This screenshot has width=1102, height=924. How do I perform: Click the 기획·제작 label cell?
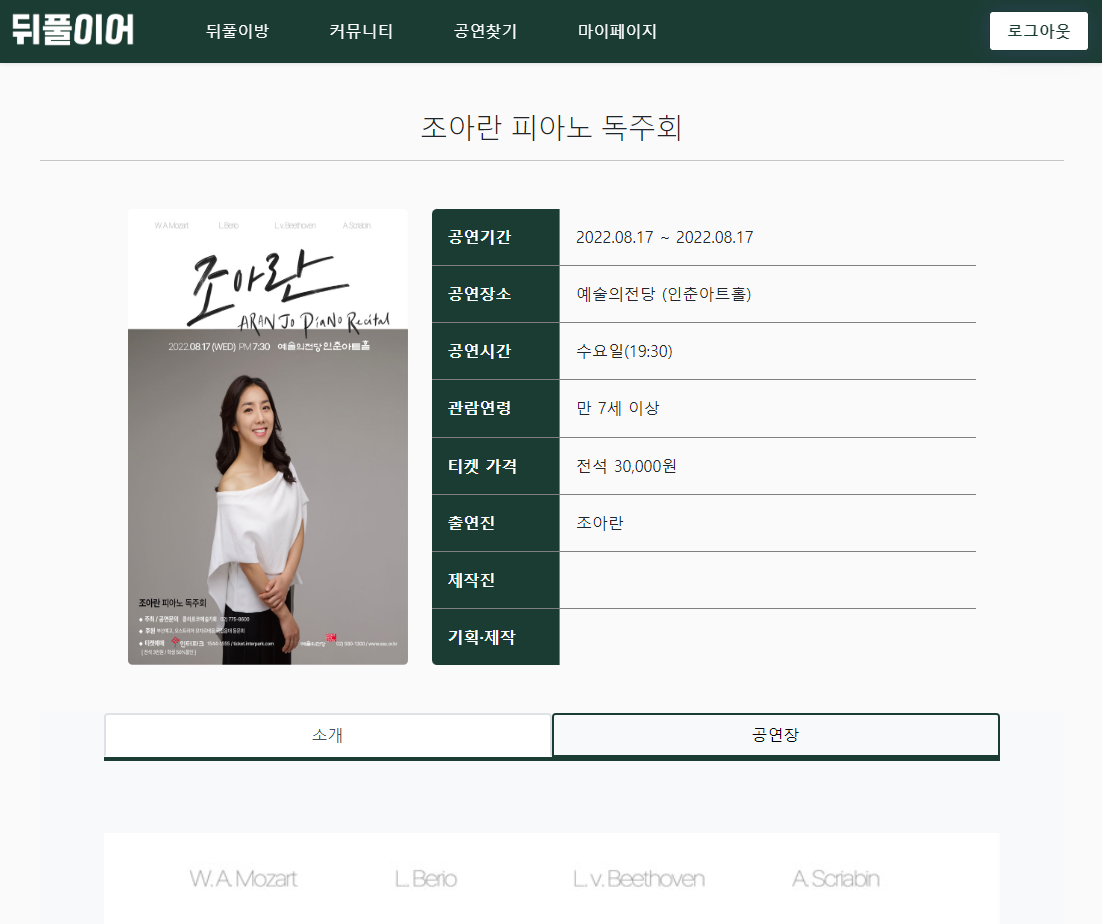[495, 637]
